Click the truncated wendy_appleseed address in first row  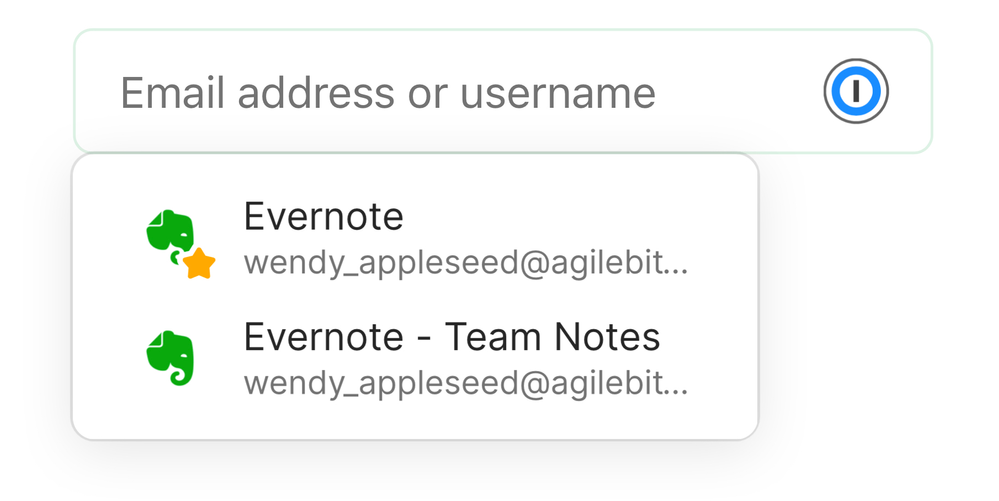[465, 262]
